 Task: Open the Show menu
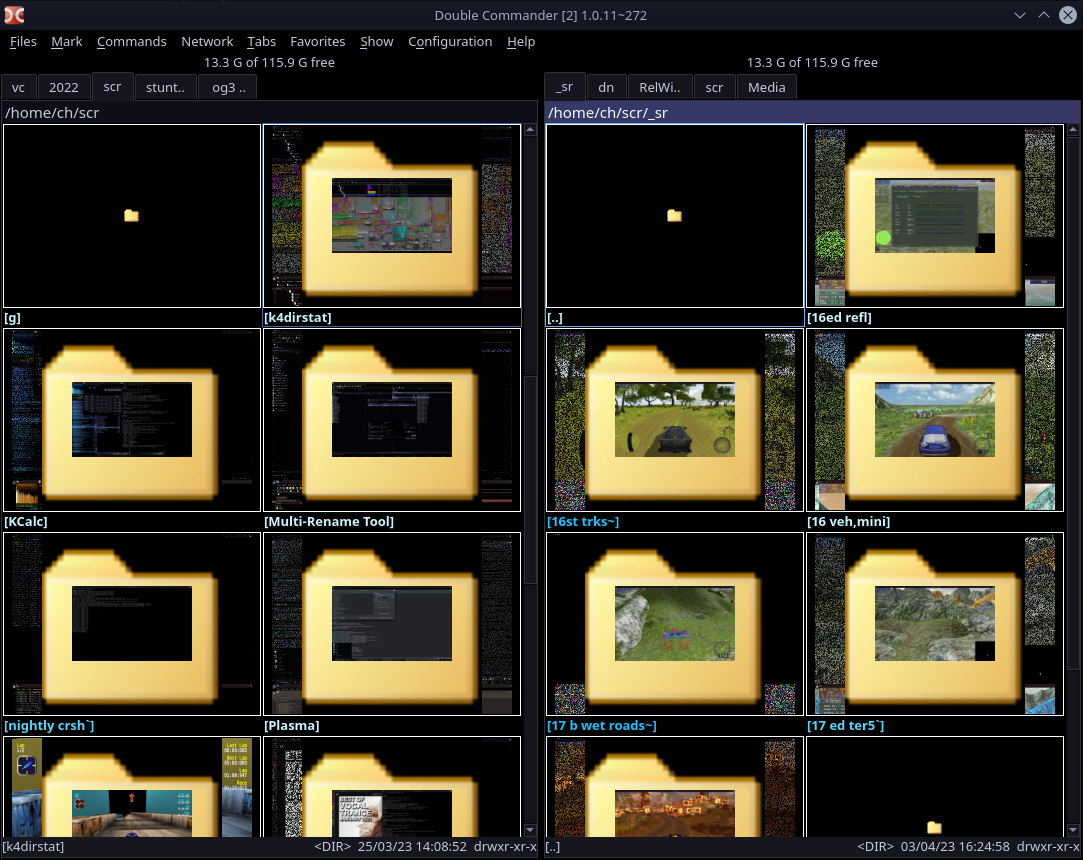(x=376, y=41)
